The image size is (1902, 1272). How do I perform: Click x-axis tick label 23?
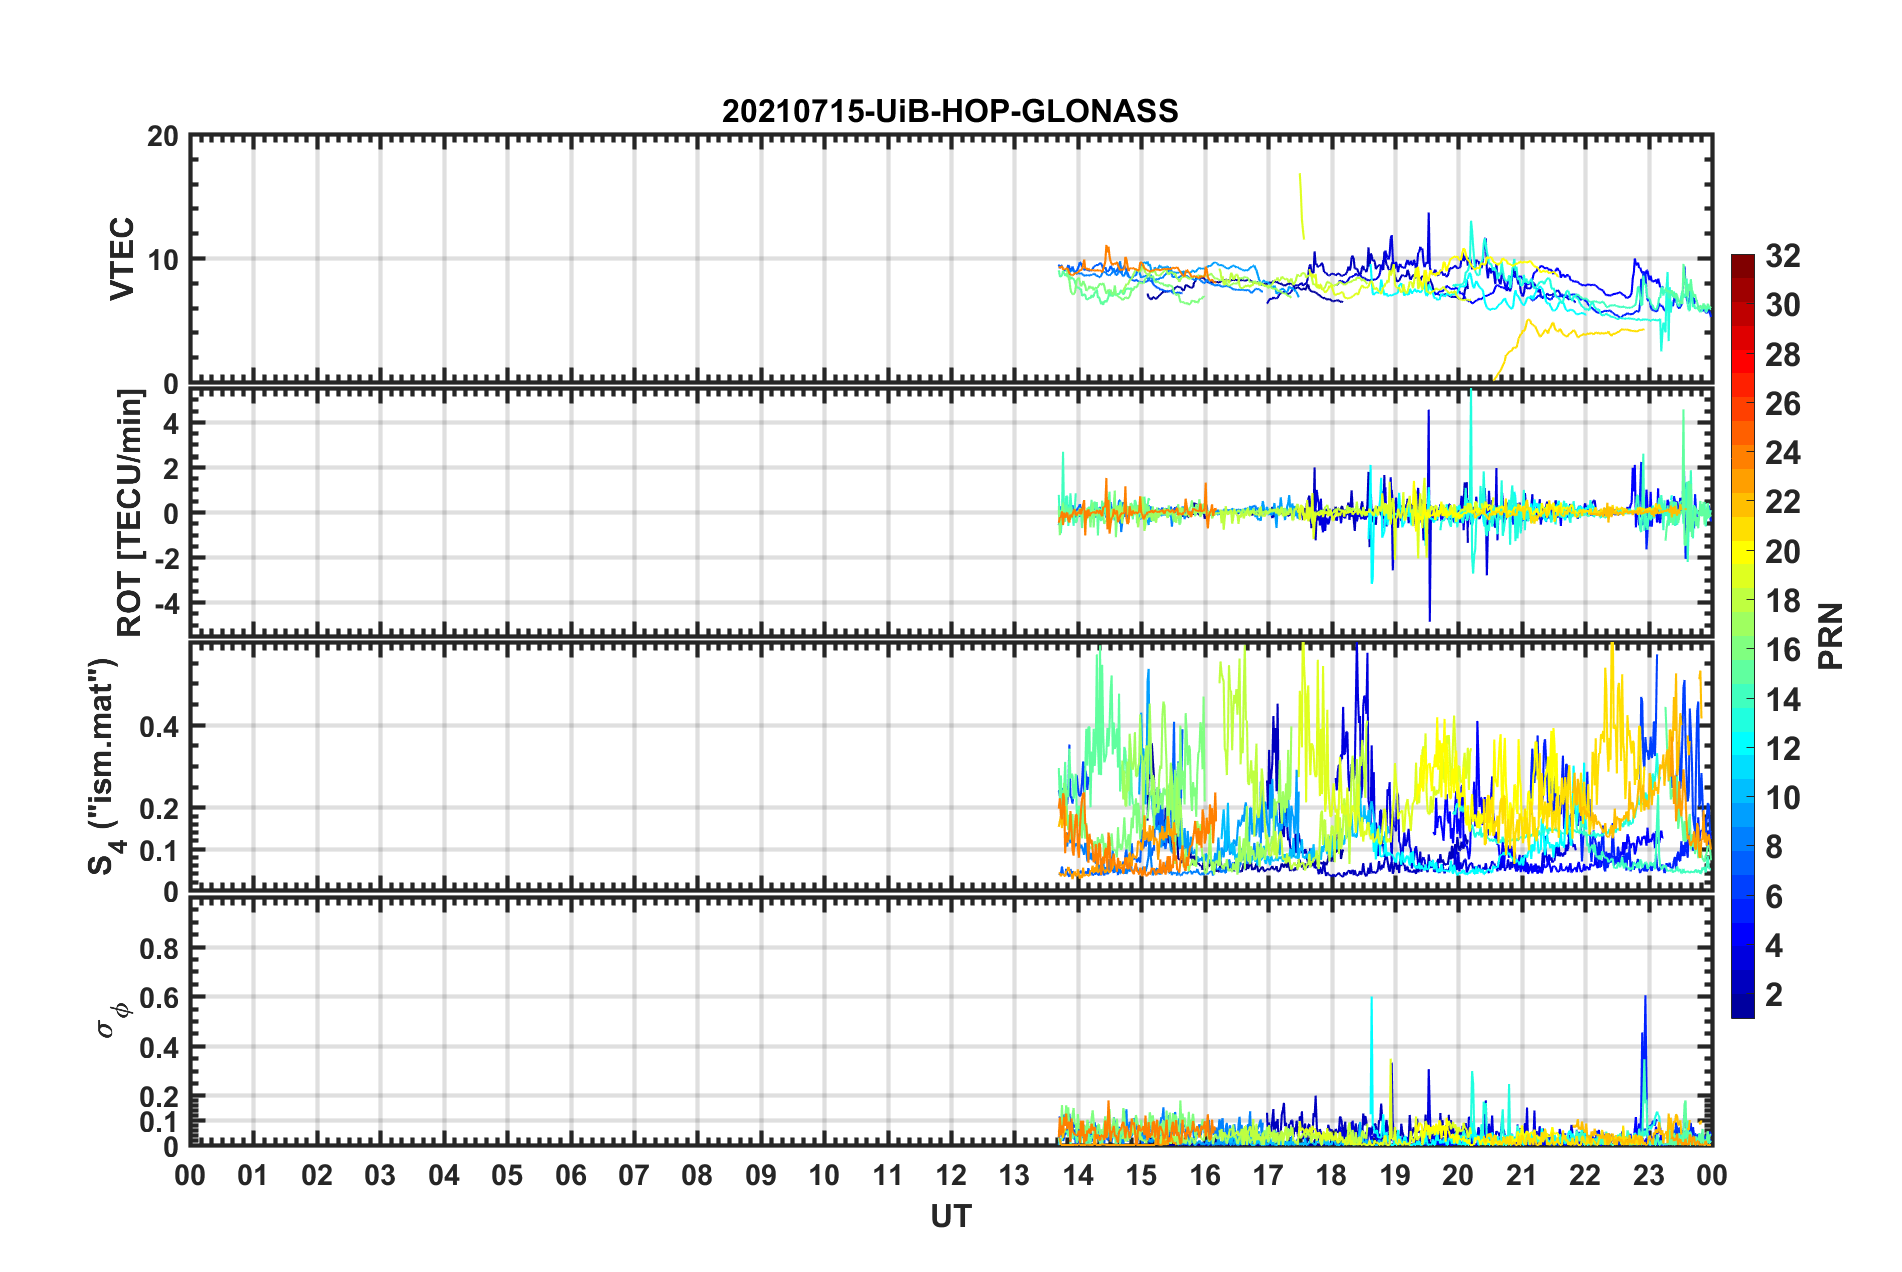[1648, 1175]
